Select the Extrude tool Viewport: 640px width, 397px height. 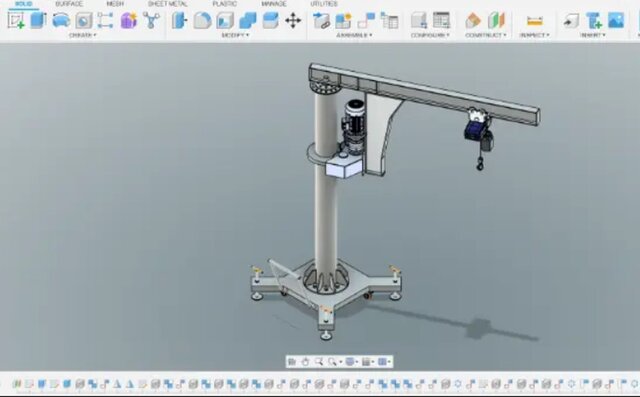(38, 20)
